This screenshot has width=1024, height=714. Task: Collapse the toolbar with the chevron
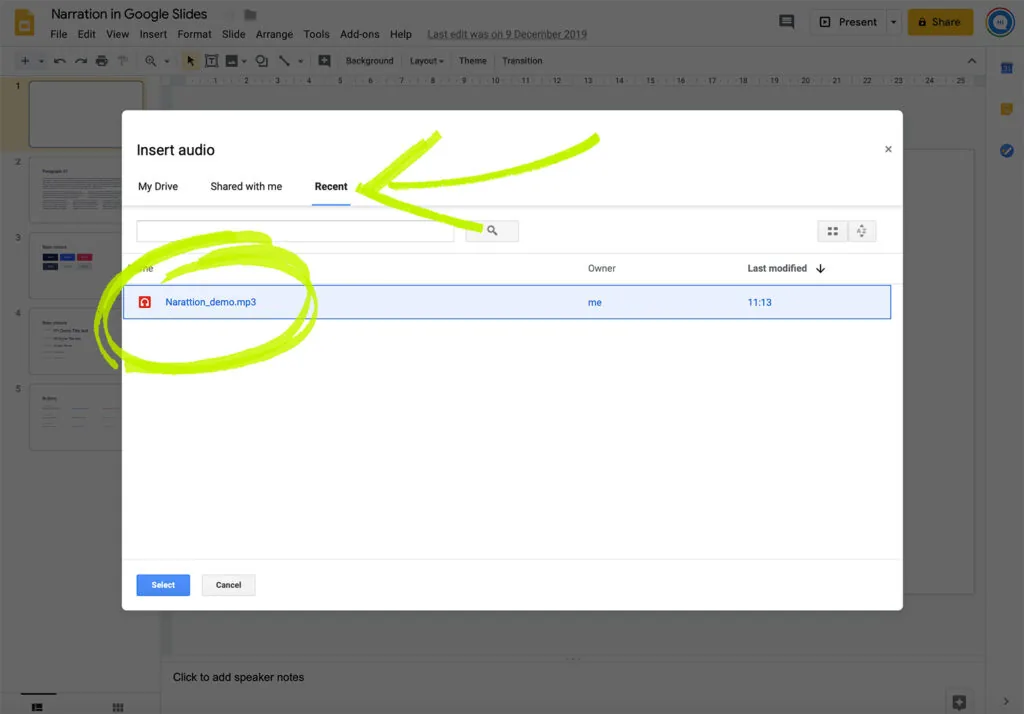coord(972,61)
